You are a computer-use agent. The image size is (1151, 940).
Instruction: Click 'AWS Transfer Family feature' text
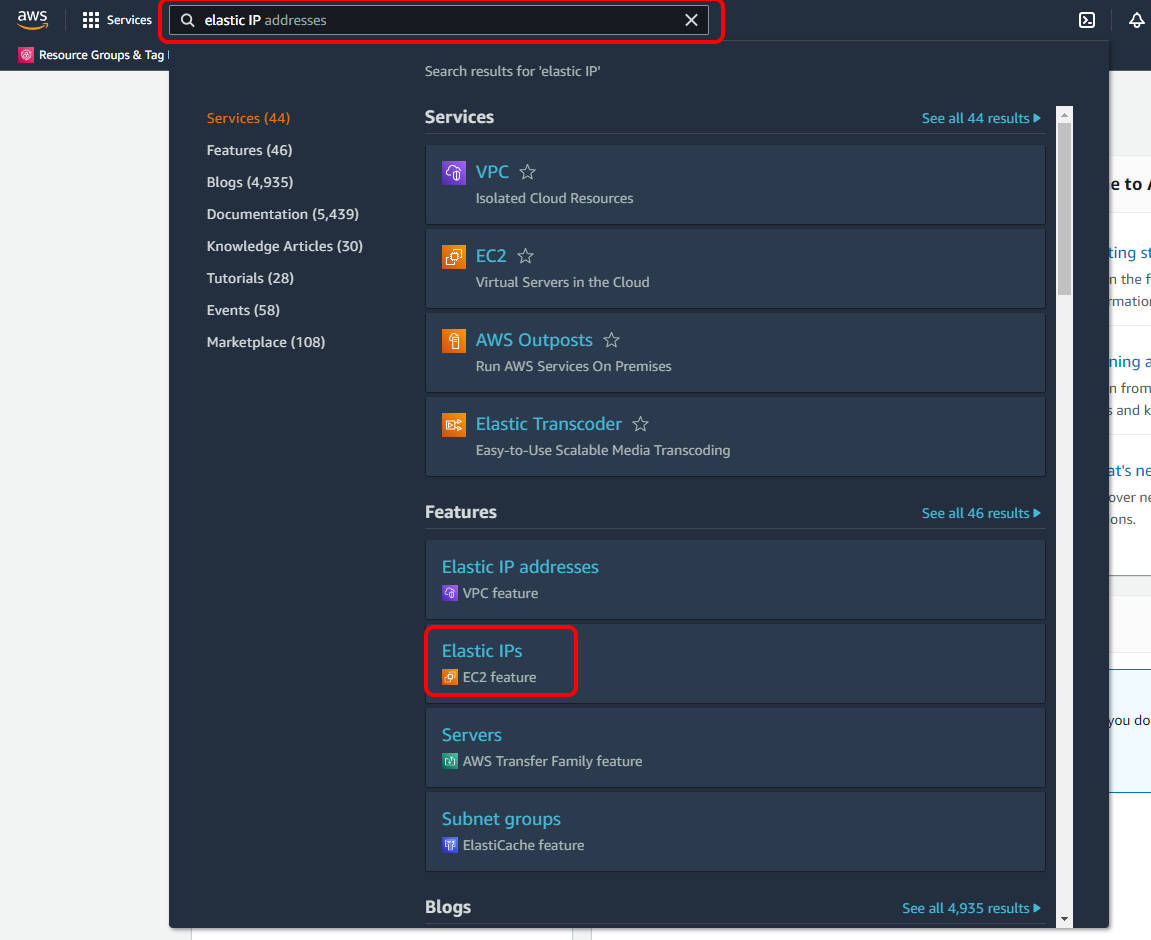(x=552, y=762)
